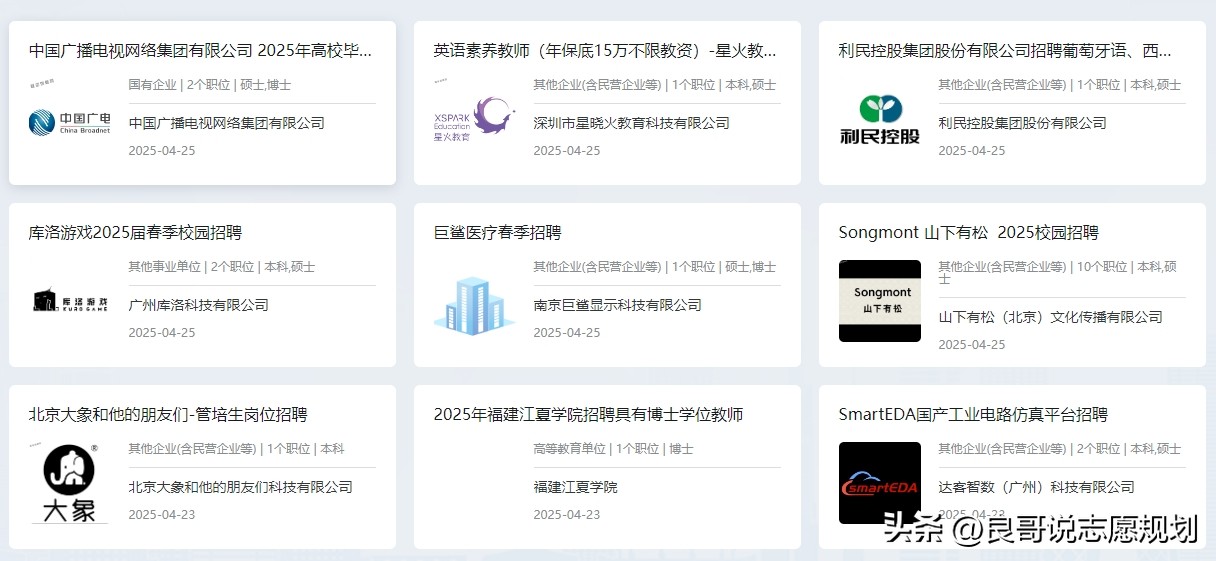Open 巨鲨医疗春季招聘 title

point(497,232)
